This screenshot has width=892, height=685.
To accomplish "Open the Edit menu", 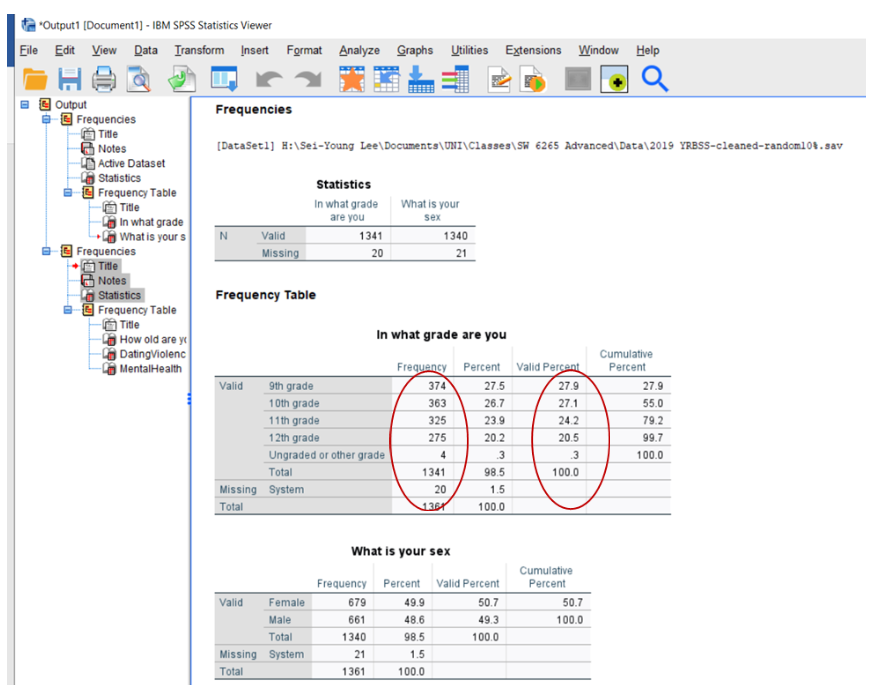I will tap(65, 50).
